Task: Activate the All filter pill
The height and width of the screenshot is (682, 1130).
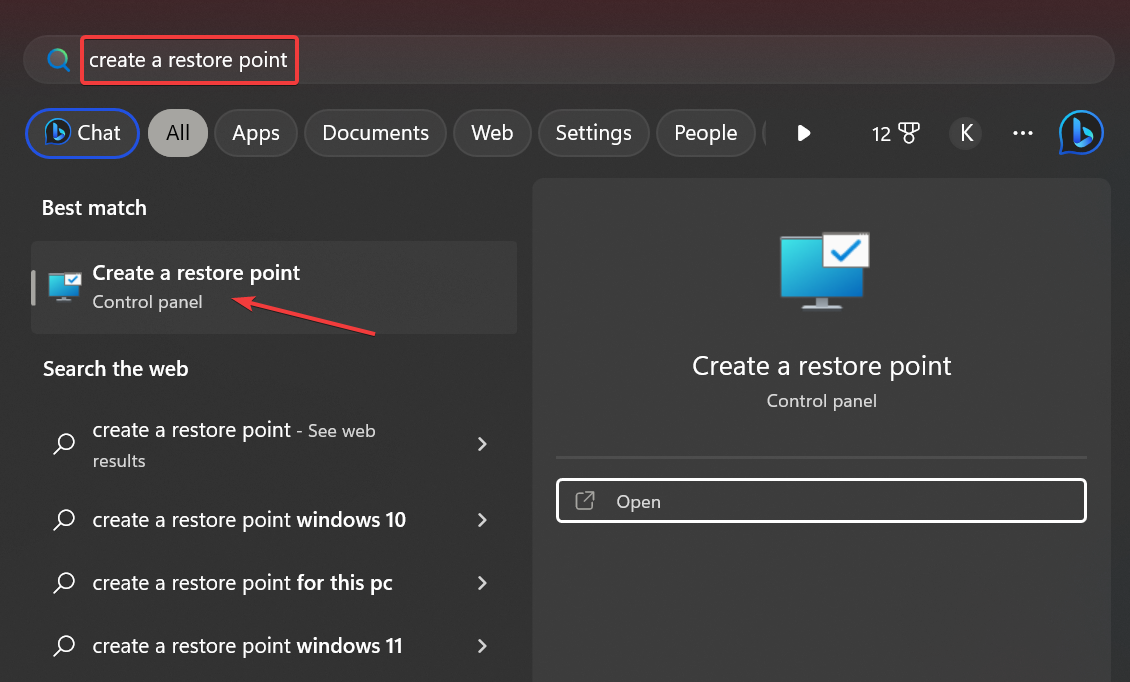Action: (x=177, y=132)
